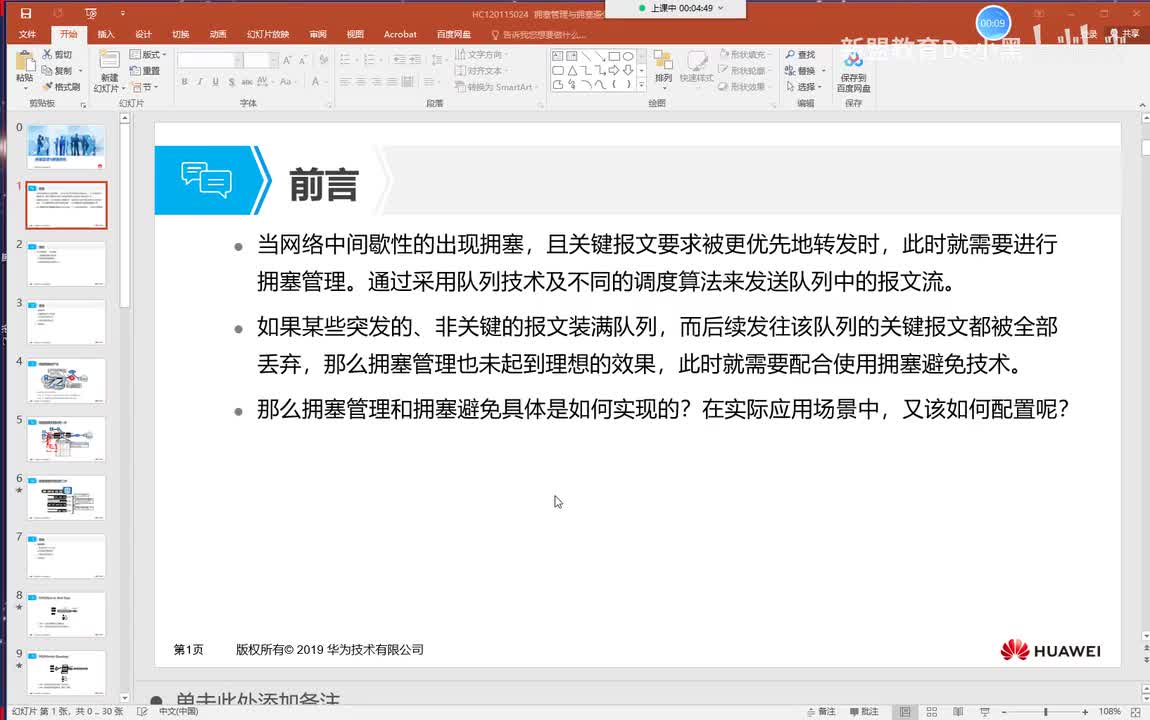
Task: Click the 共享 (Share) button
Action: click(x=1124, y=34)
